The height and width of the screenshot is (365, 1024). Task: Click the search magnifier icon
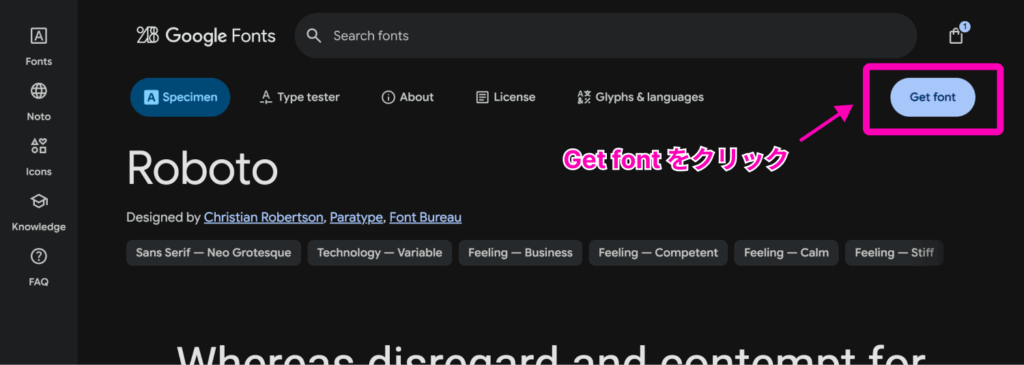pos(314,35)
